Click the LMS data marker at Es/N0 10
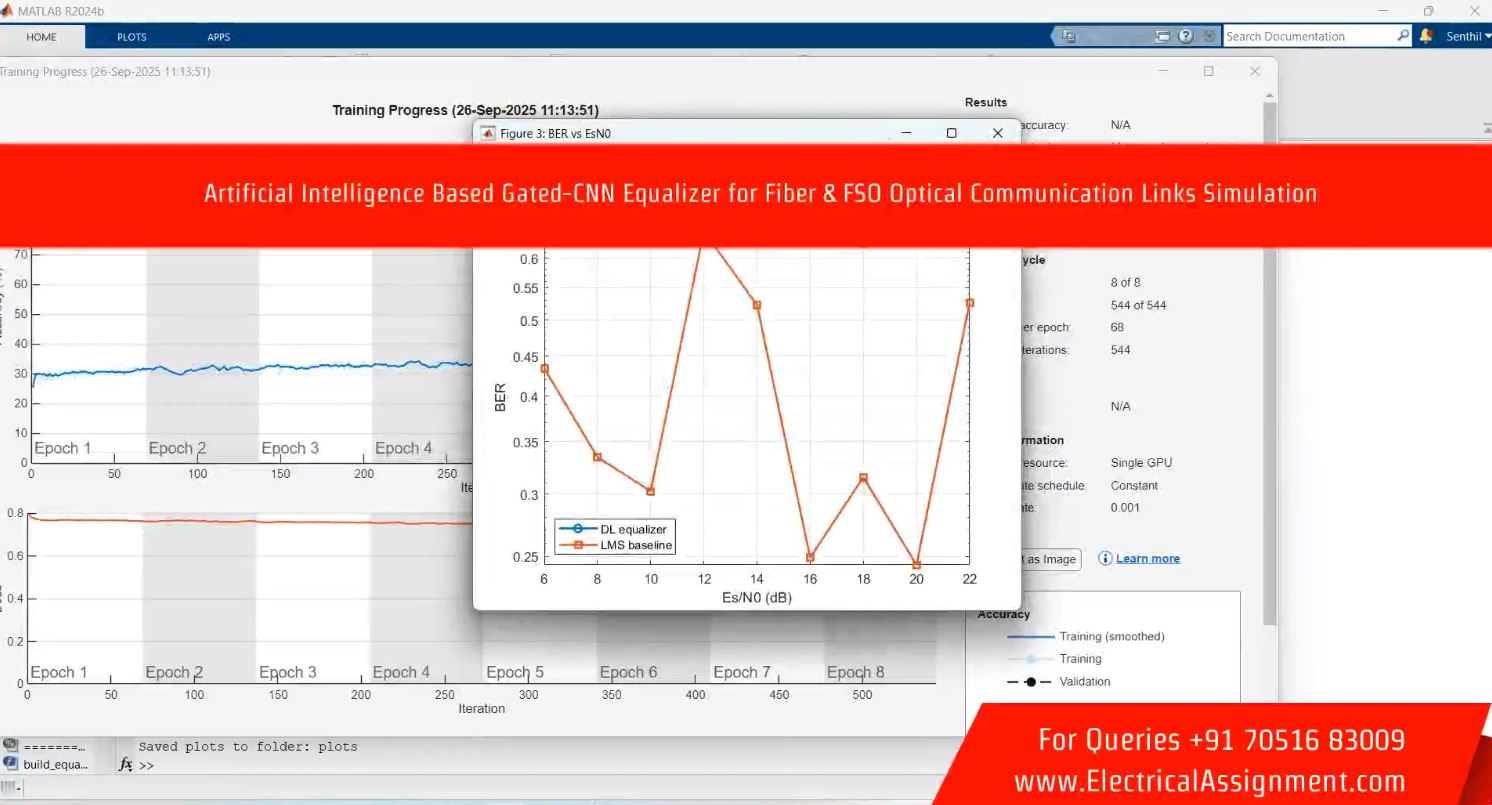This screenshot has height=805, width=1492. [650, 491]
